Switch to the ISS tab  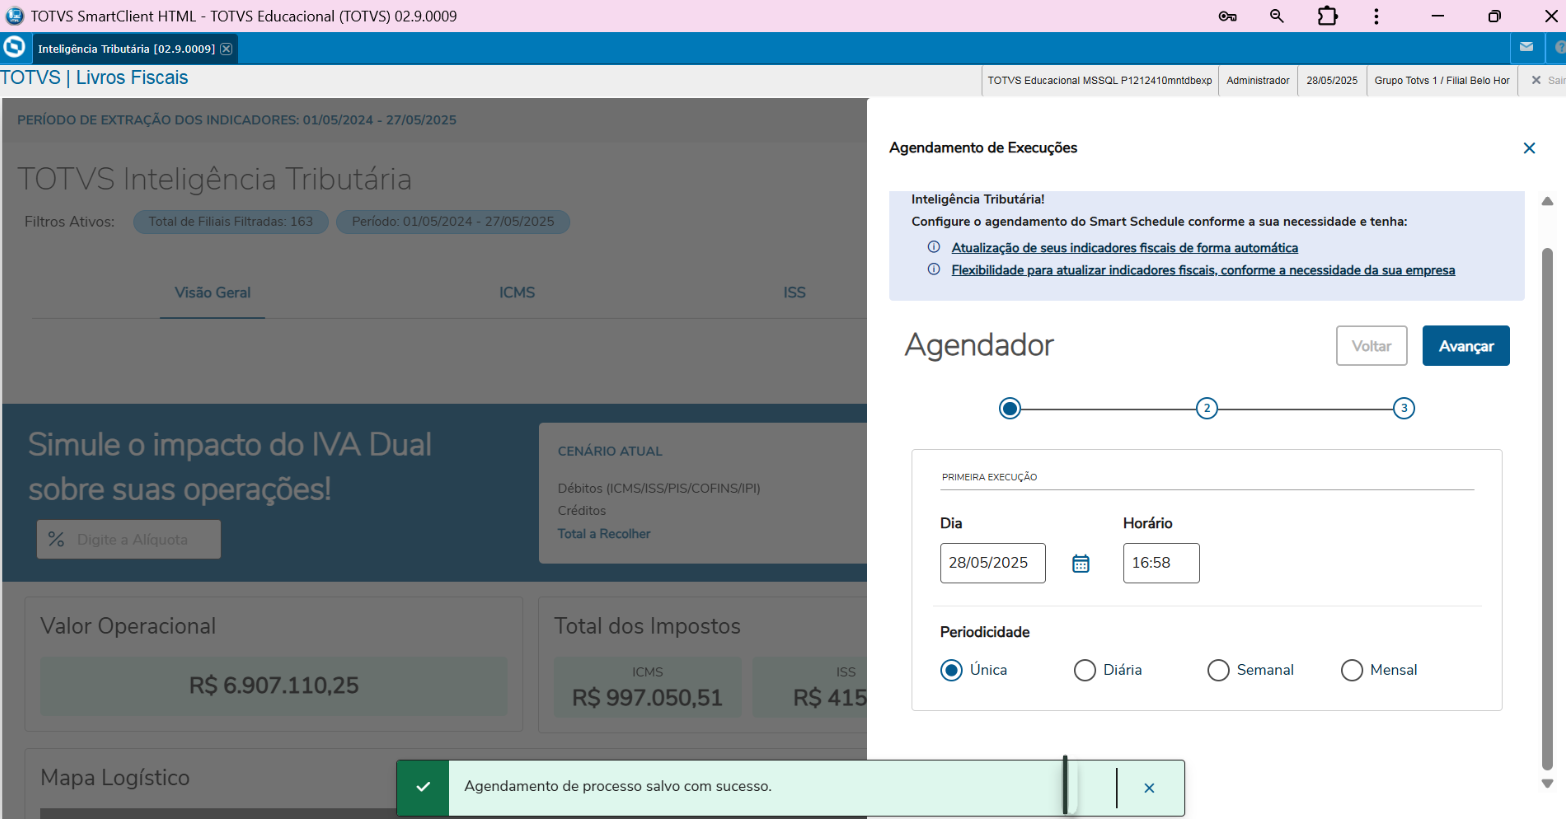pos(794,293)
